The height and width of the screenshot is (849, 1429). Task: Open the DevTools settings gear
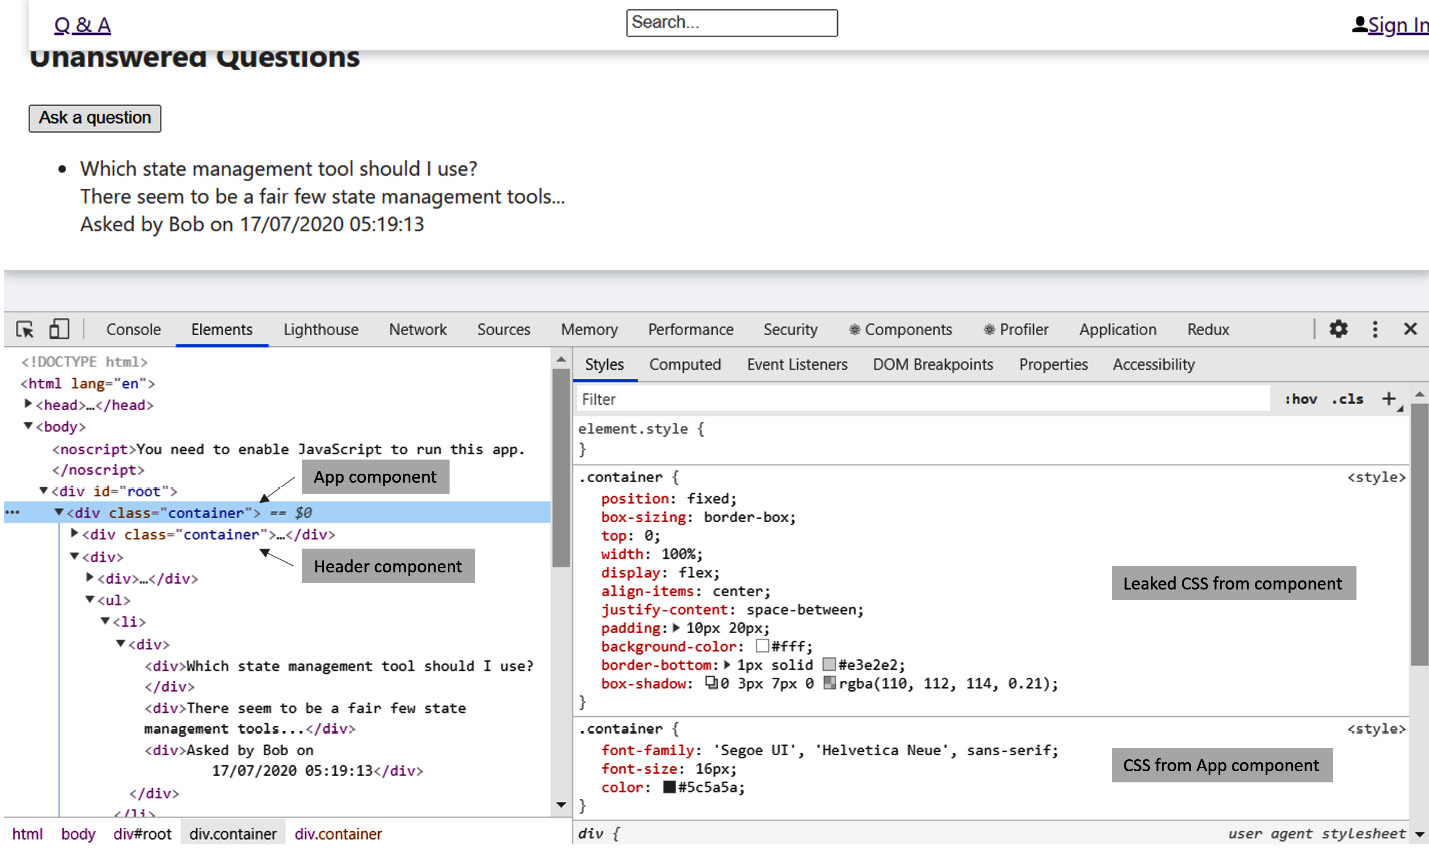click(x=1338, y=328)
